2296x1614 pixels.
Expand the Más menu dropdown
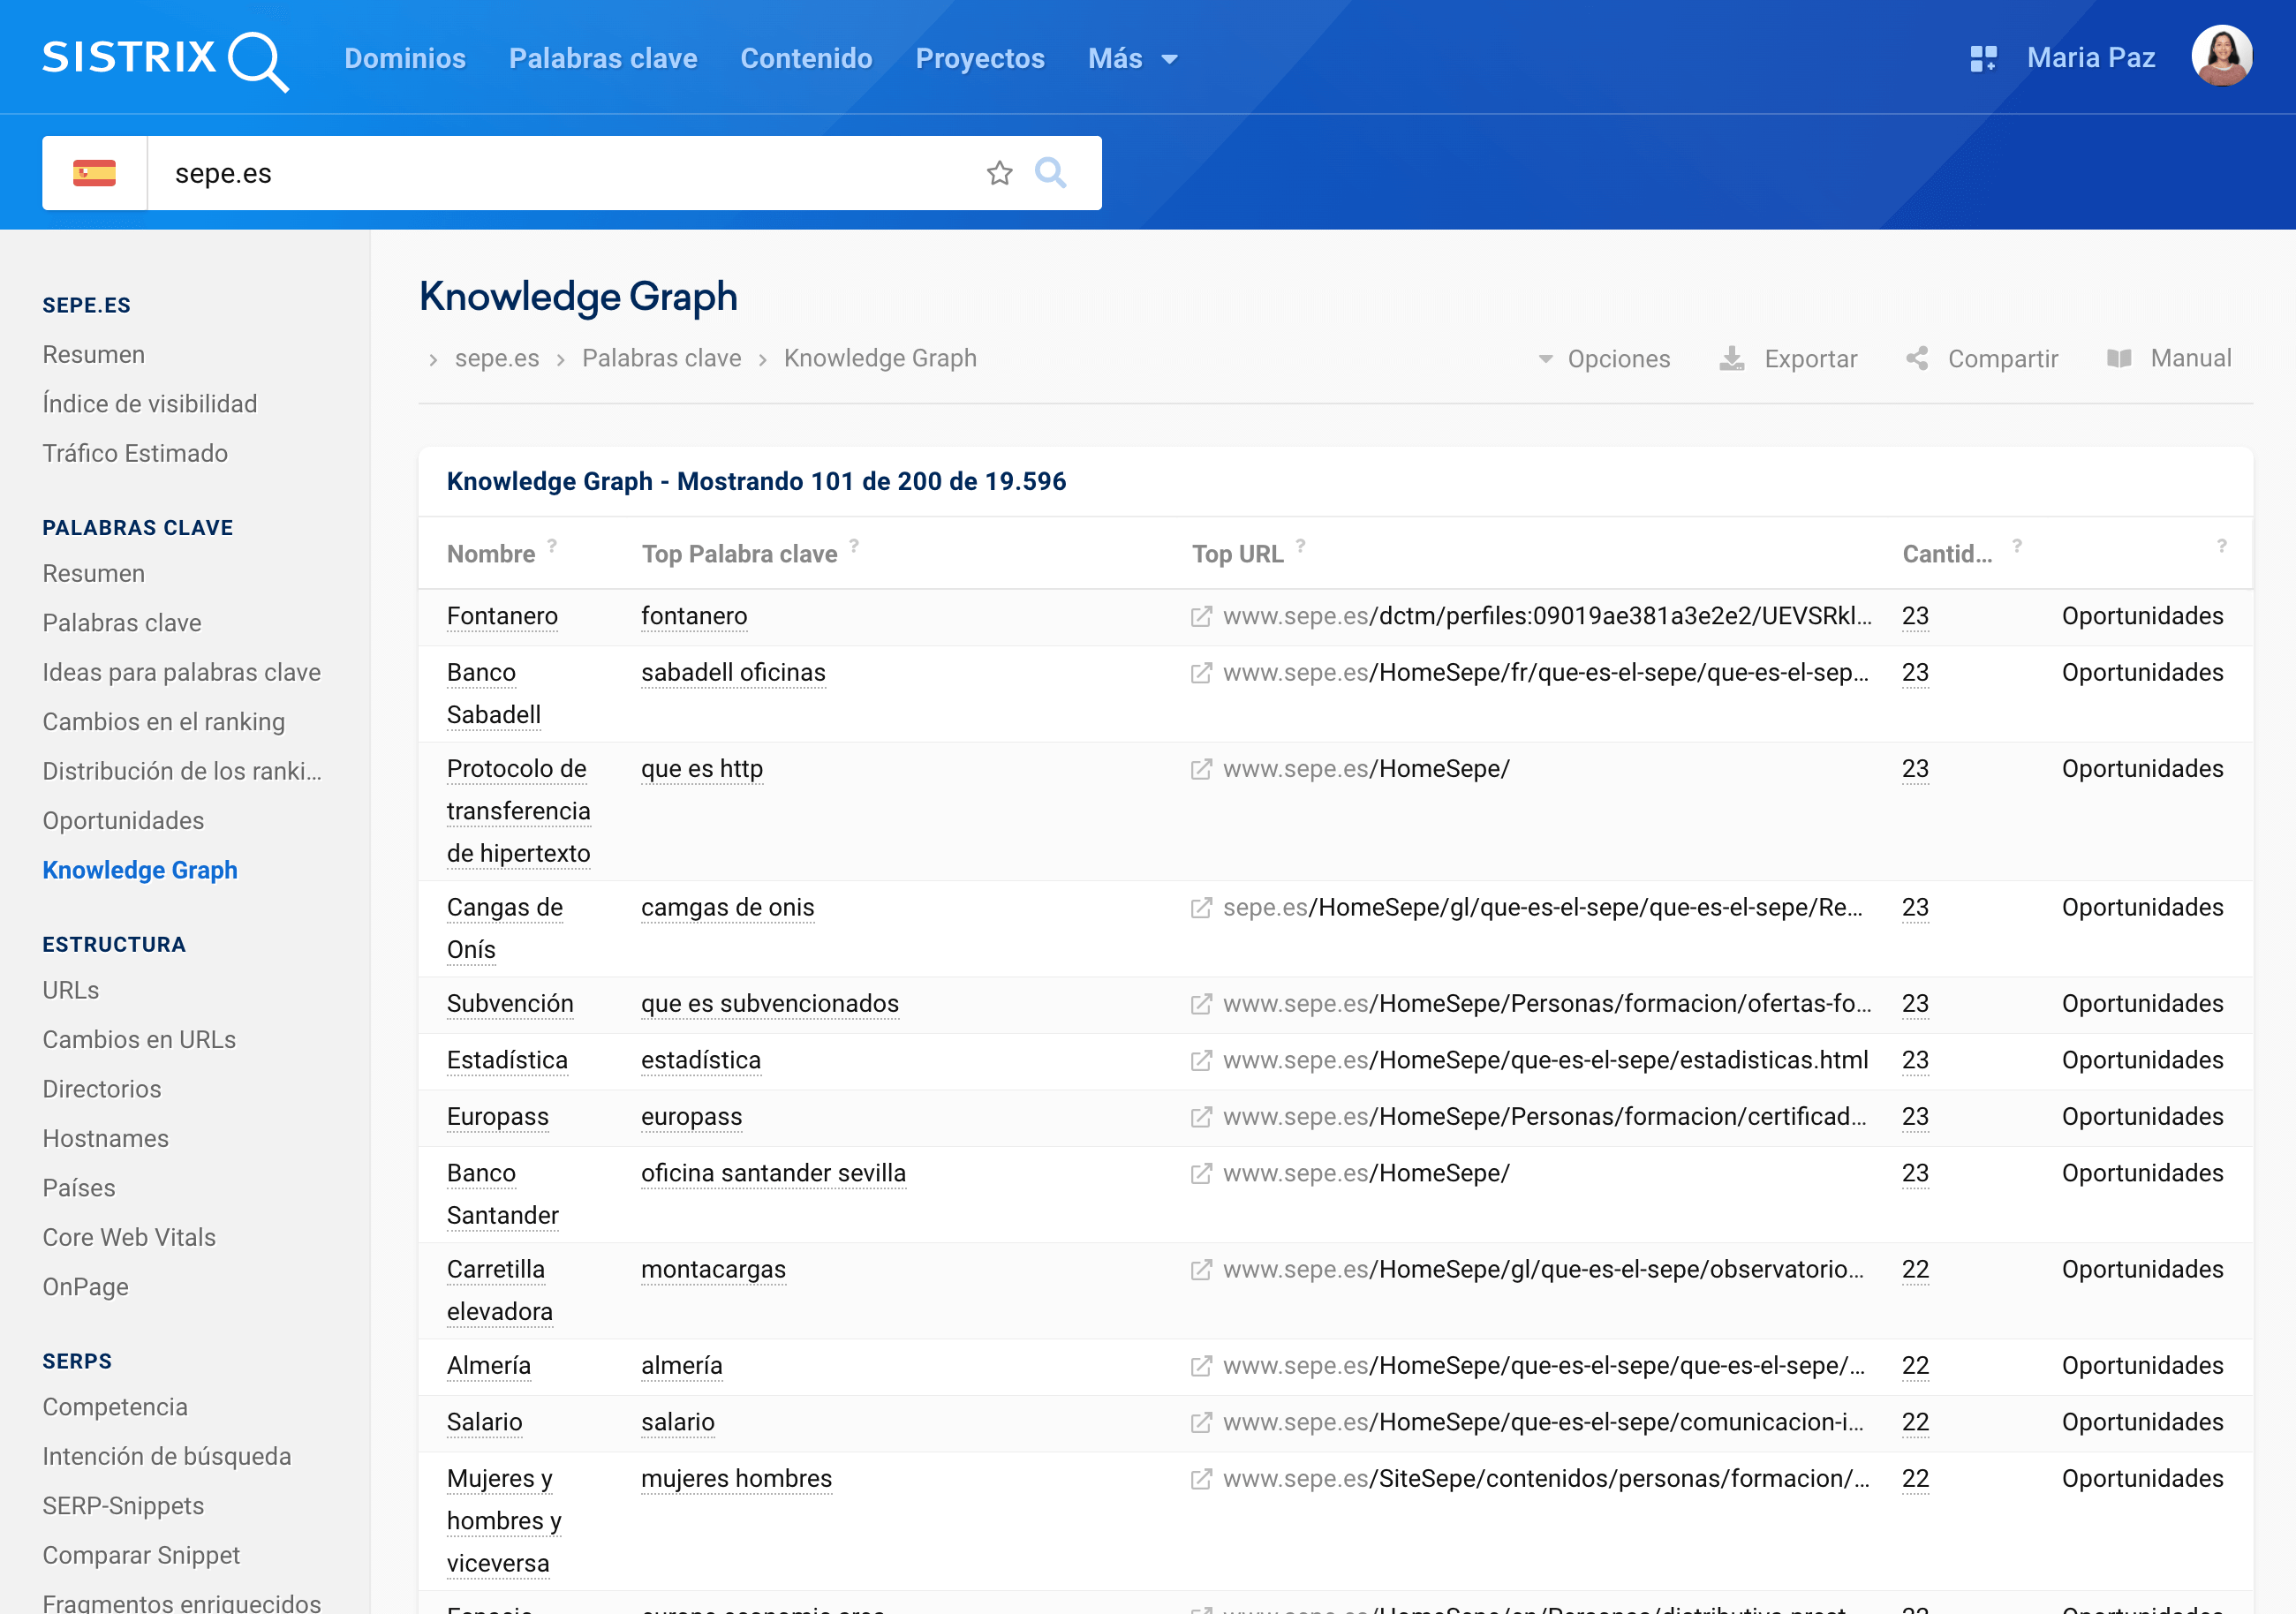(1132, 58)
